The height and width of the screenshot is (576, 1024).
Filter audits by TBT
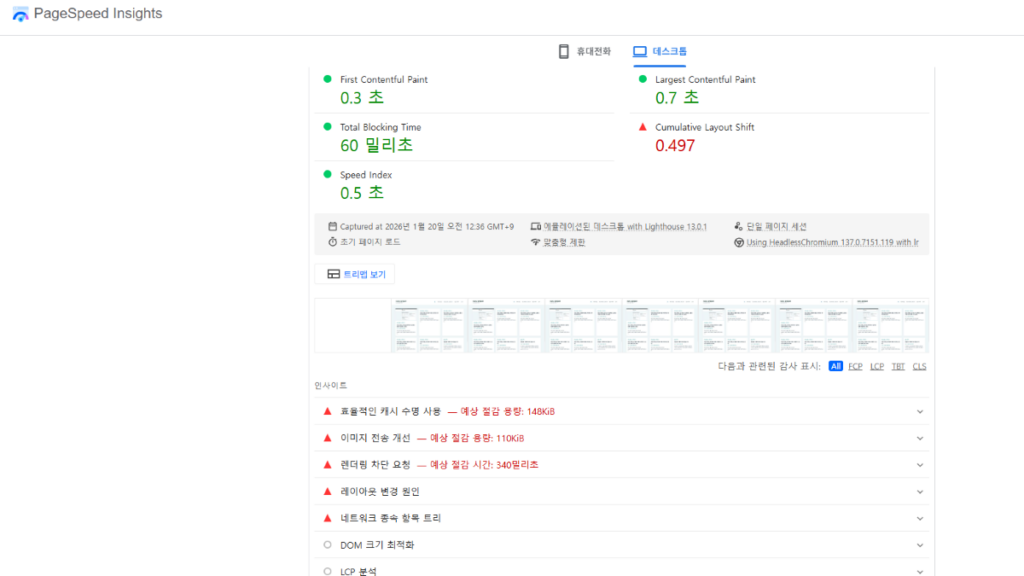tap(898, 366)
